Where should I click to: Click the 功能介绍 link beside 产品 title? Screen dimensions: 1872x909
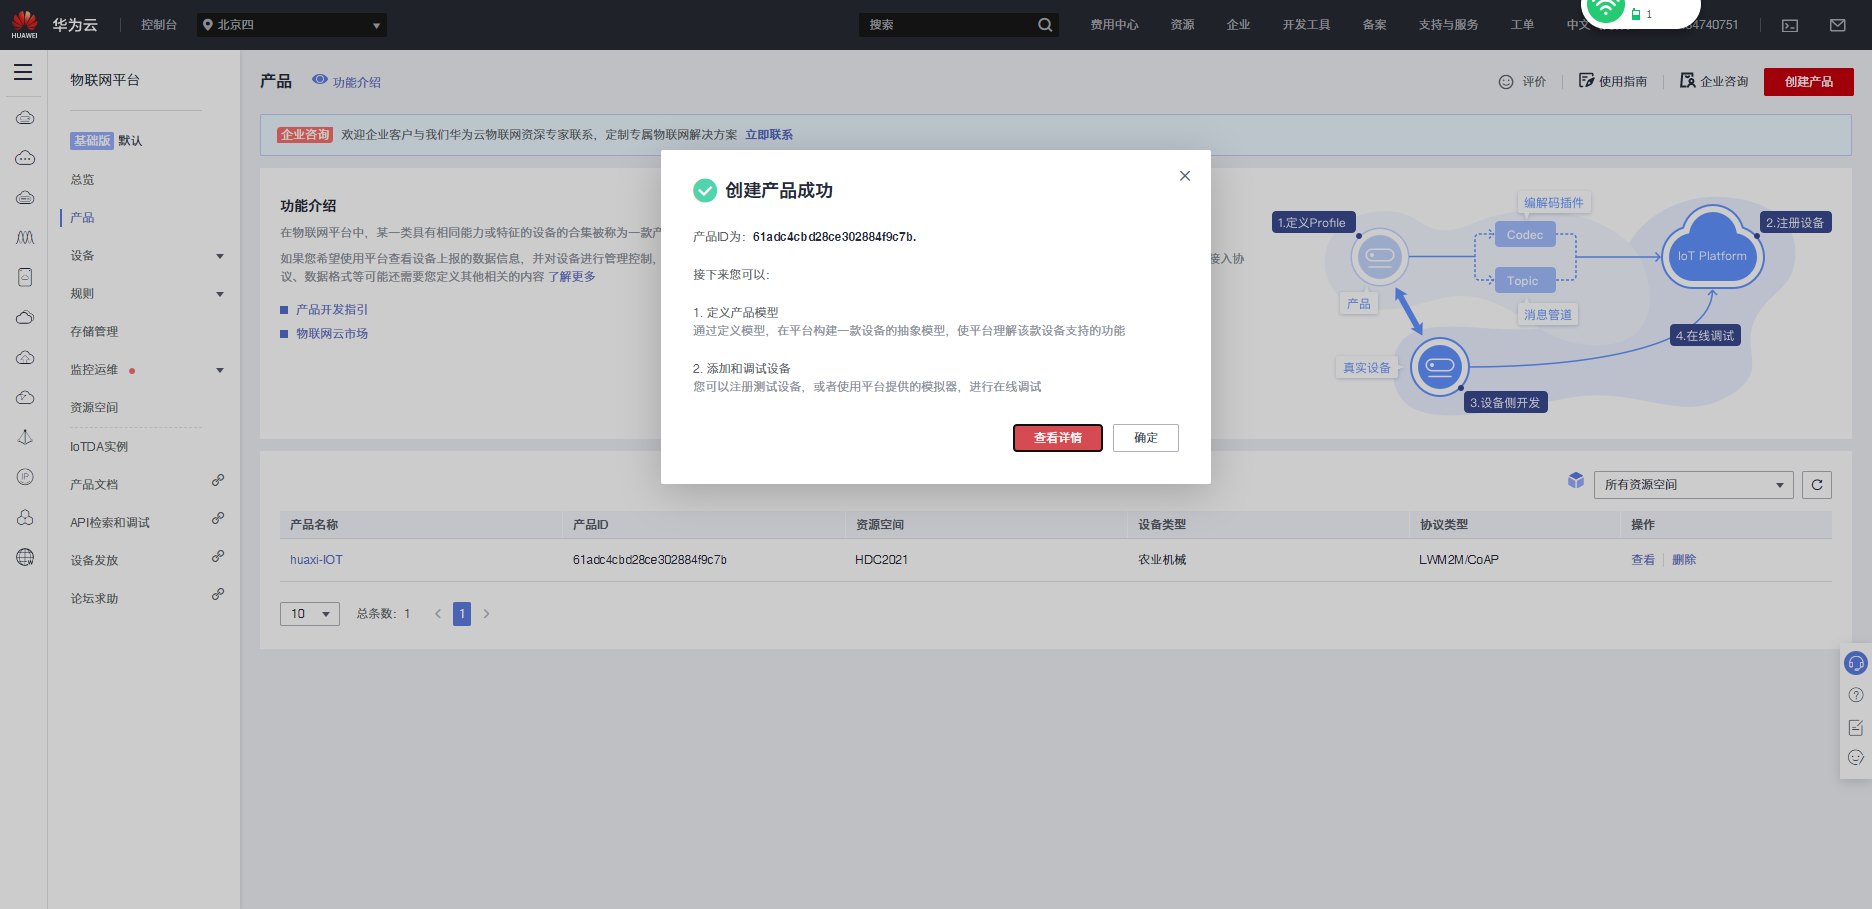357,82
